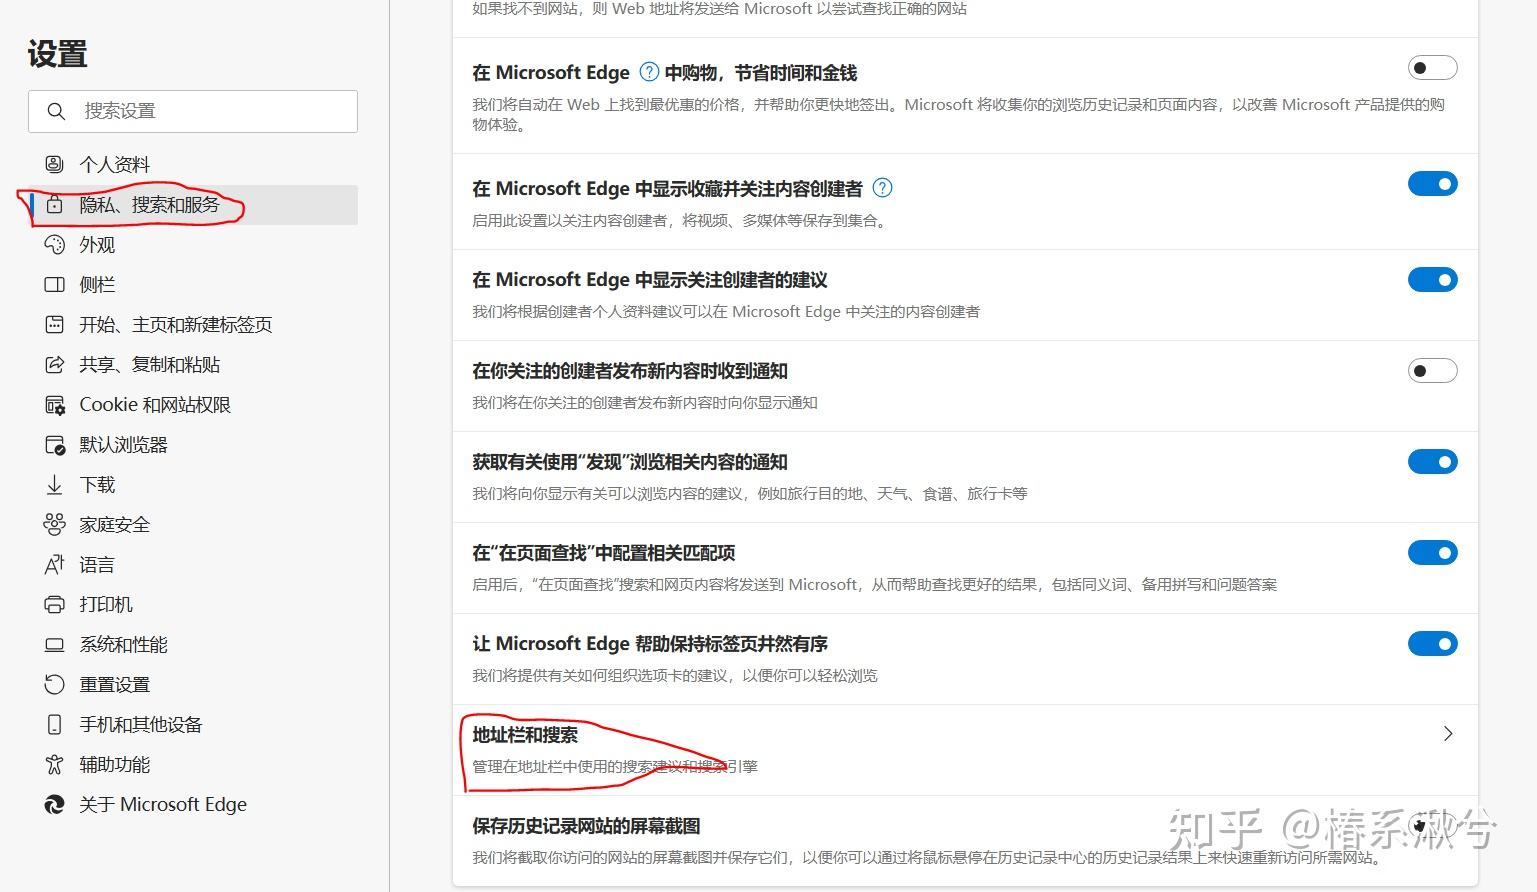The image size is (1537, 892).
Task: Enable the 中购物，节省时间和金钱 toggle
Action: [1432, 68]
